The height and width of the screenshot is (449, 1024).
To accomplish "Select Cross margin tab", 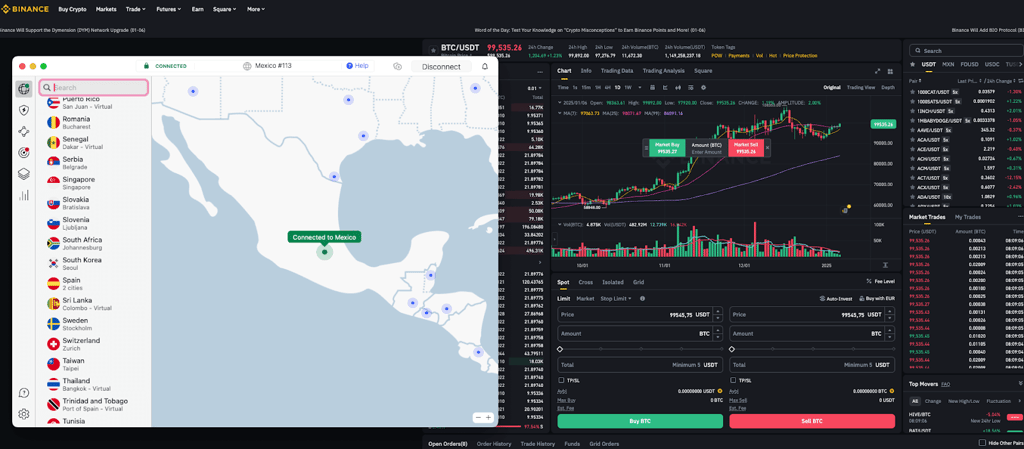I will (x=586, y=282).
